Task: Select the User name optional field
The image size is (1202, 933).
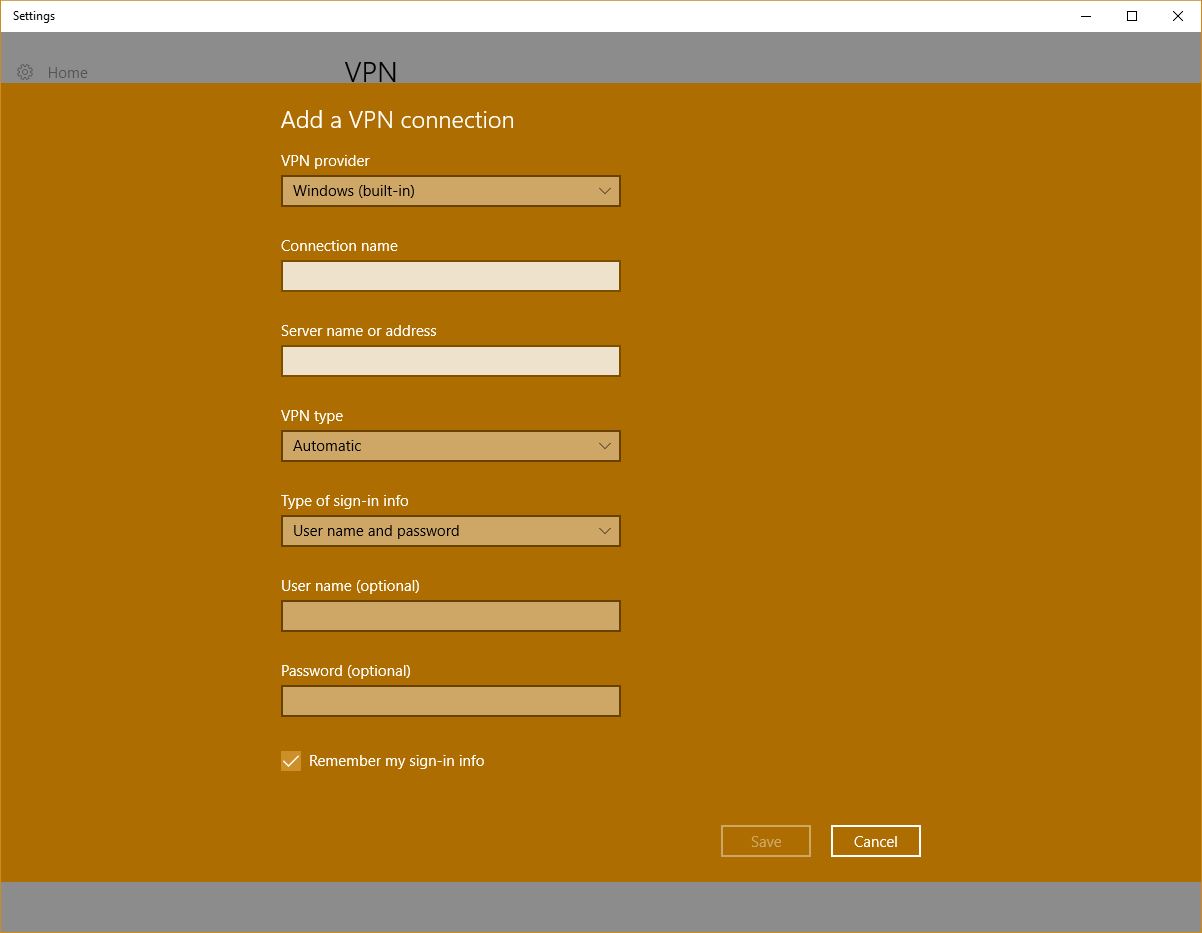Action: pyautogui.click(x=450, y=616)
